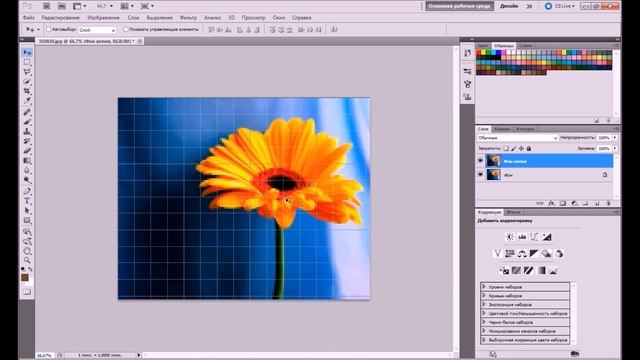Add a Curves adjustment from icon row
640x360 pixels.
[x=534, y=237]
